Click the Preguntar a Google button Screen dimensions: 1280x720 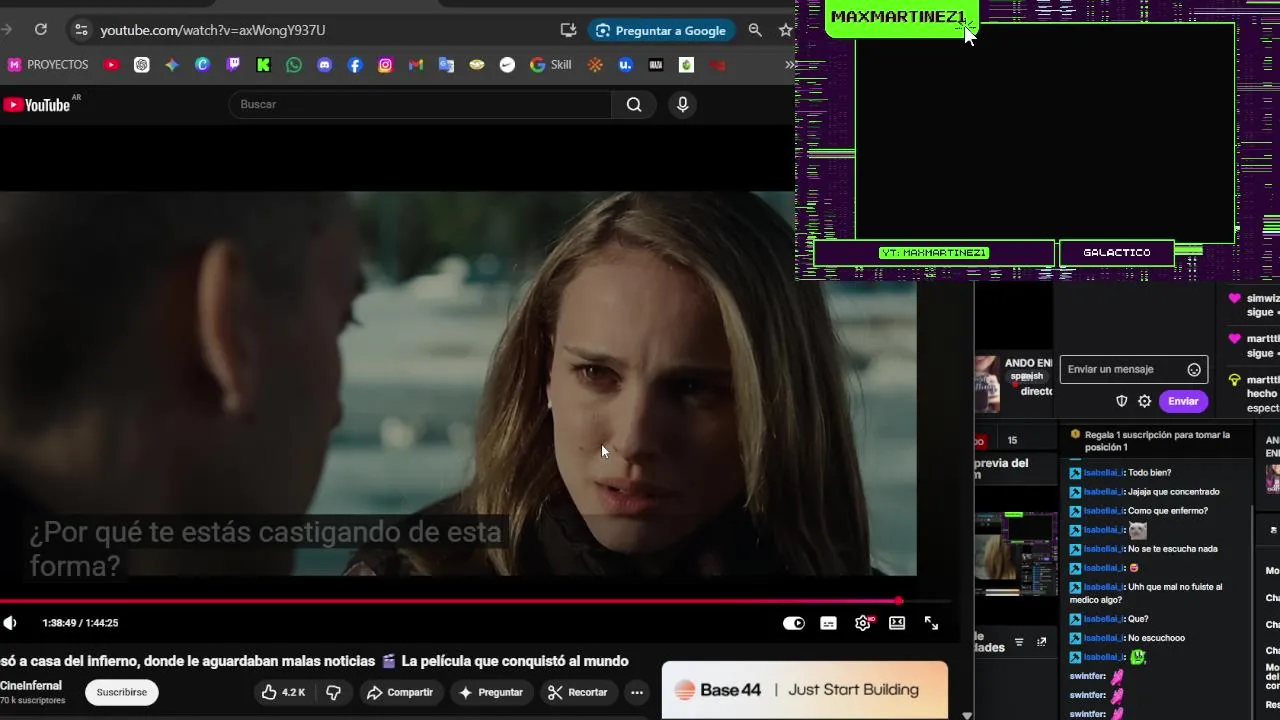click(x=661, y=30)
